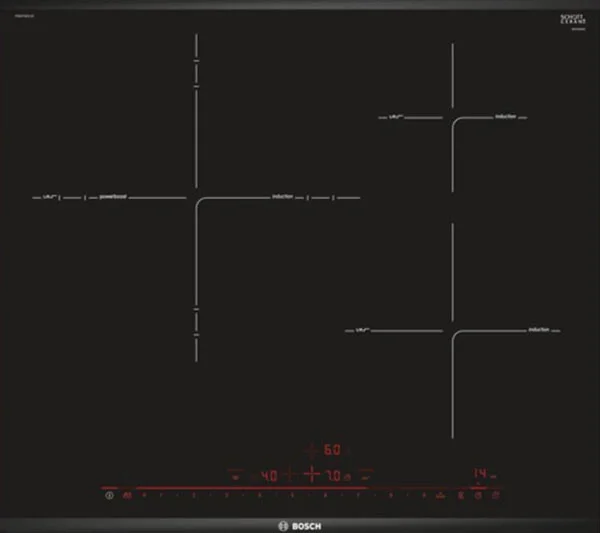Select the rear zone showing 6.0
The image size is (600, 533).
pyautogui.click(x=334, y=450)
